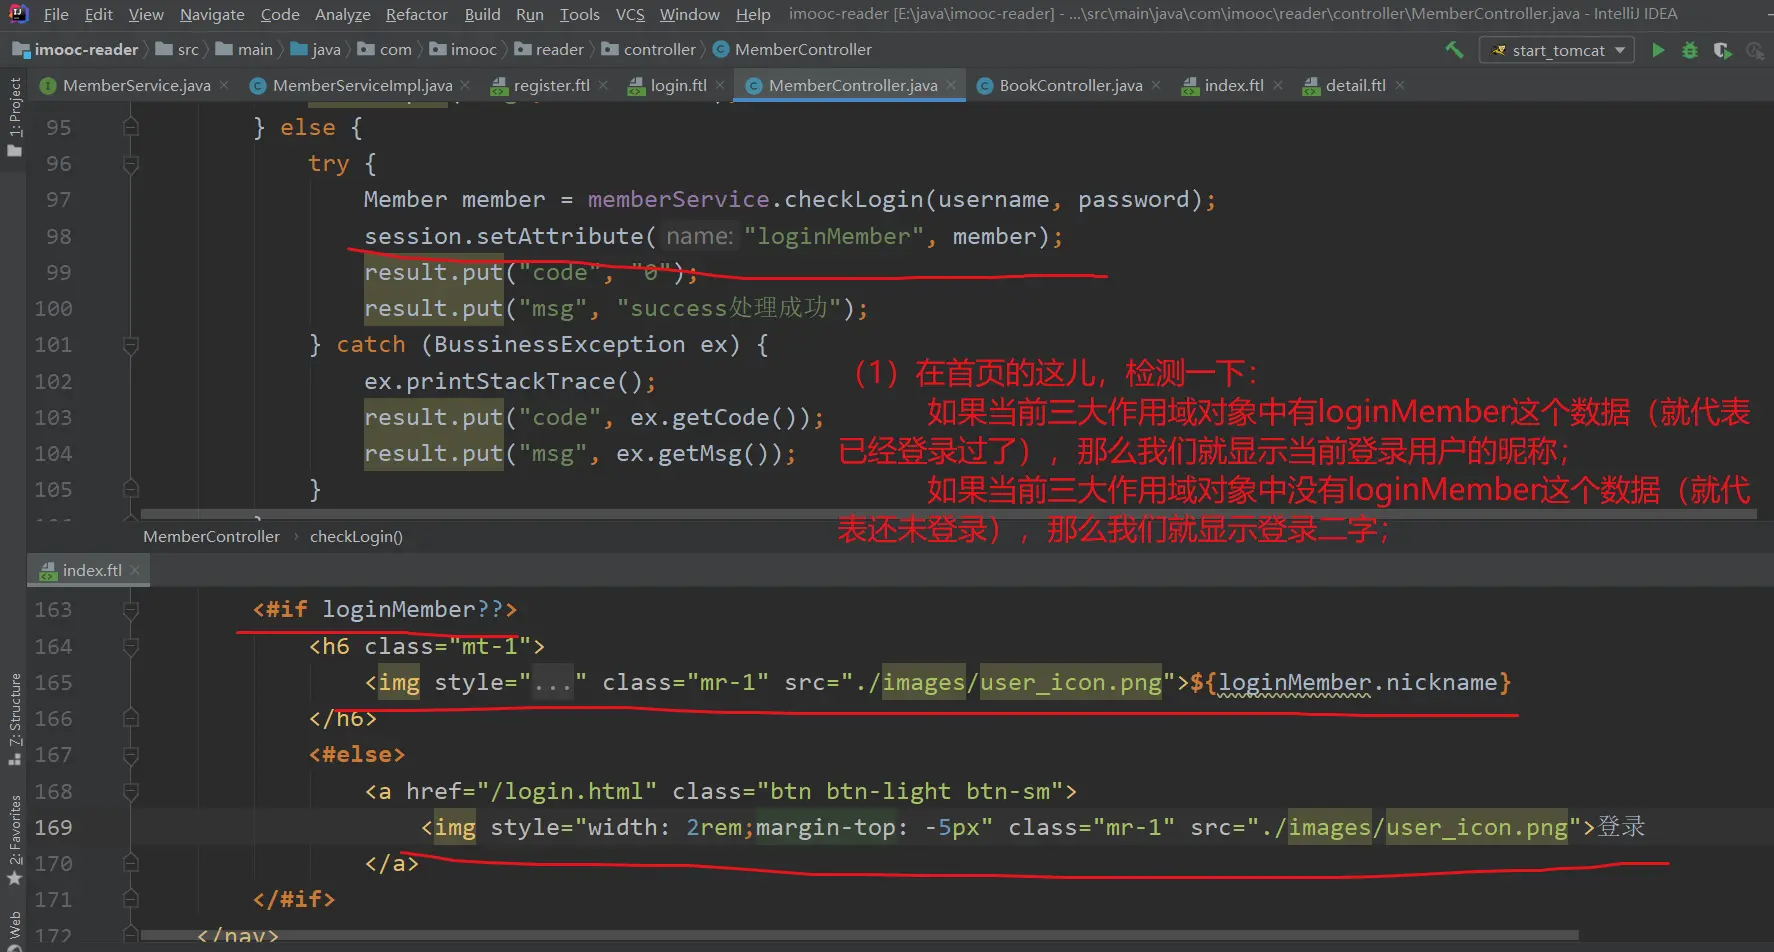Collapse the #if loginMember block at line 163
Image resolution: width=1774 pixels, height=952 pixels.
130,610
